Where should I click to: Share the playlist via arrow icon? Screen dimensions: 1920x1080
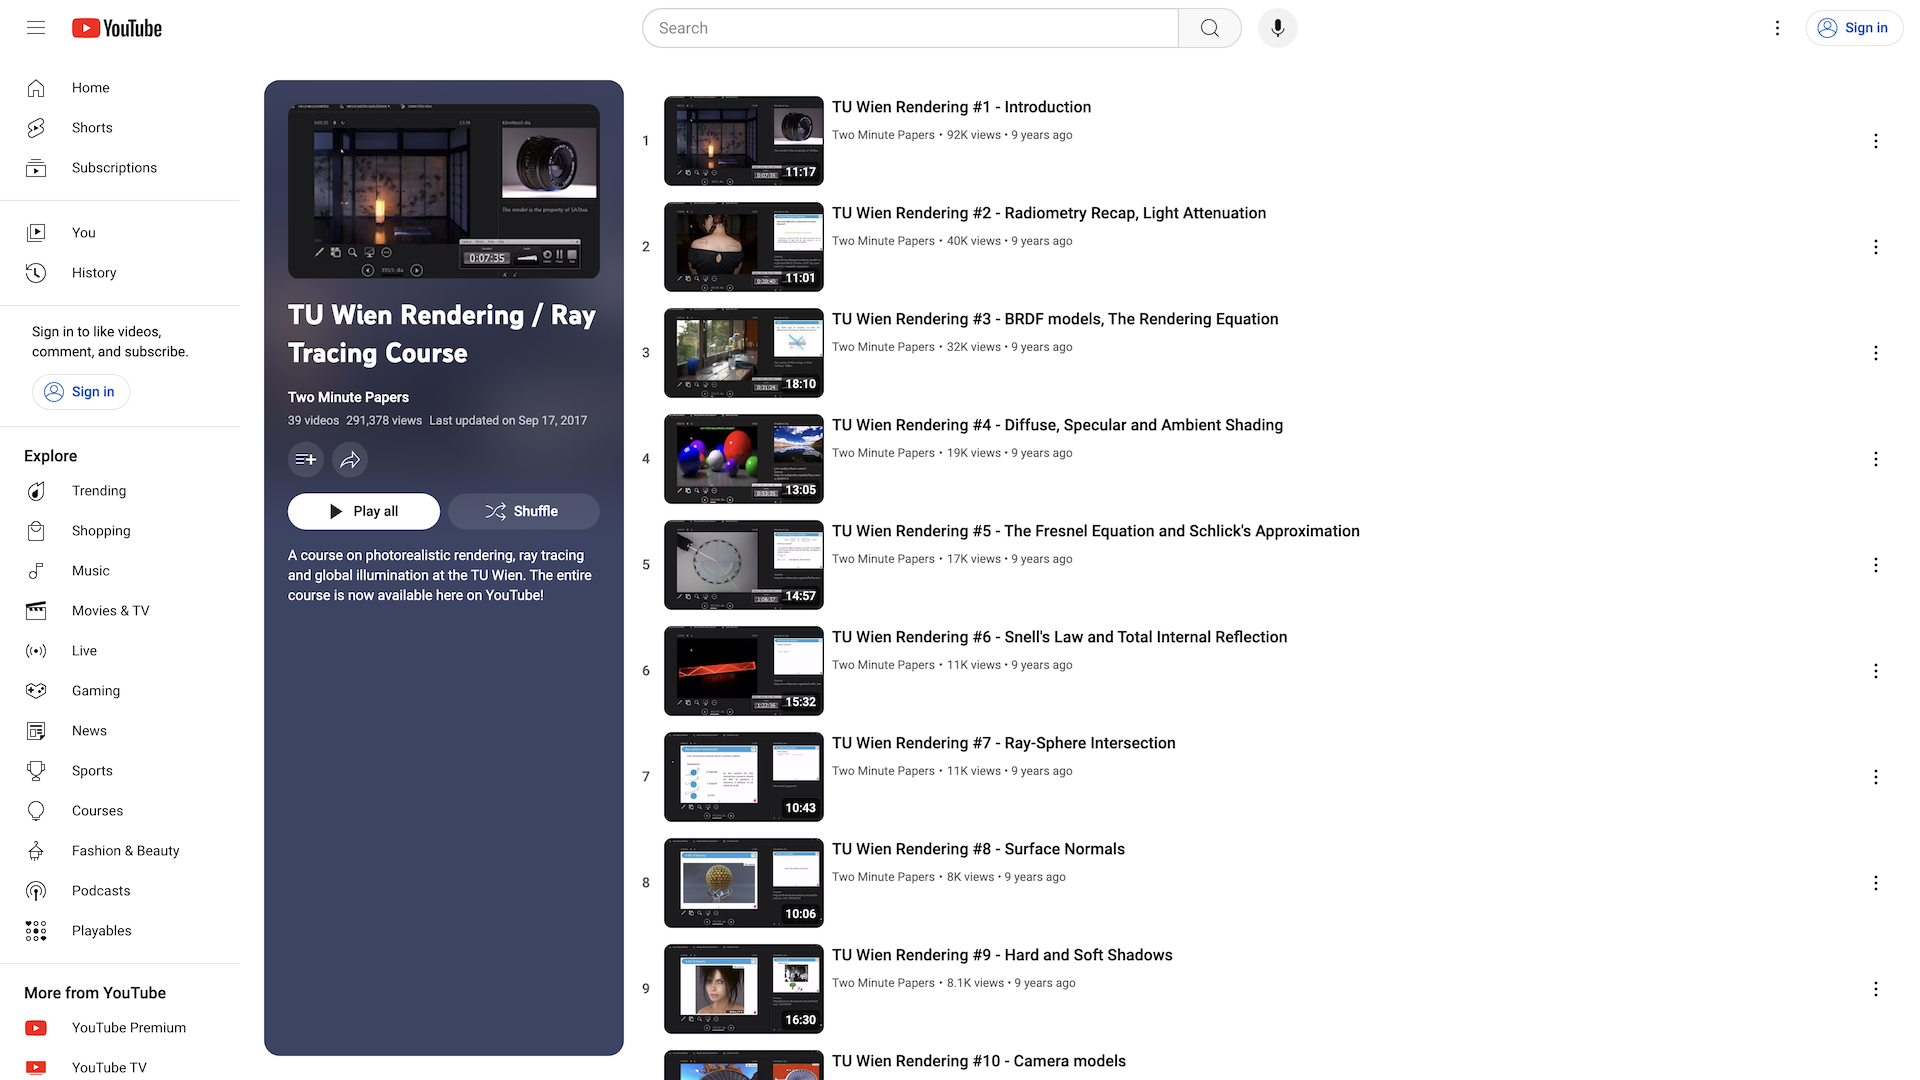pyautogui.click(x=350, y=459)
